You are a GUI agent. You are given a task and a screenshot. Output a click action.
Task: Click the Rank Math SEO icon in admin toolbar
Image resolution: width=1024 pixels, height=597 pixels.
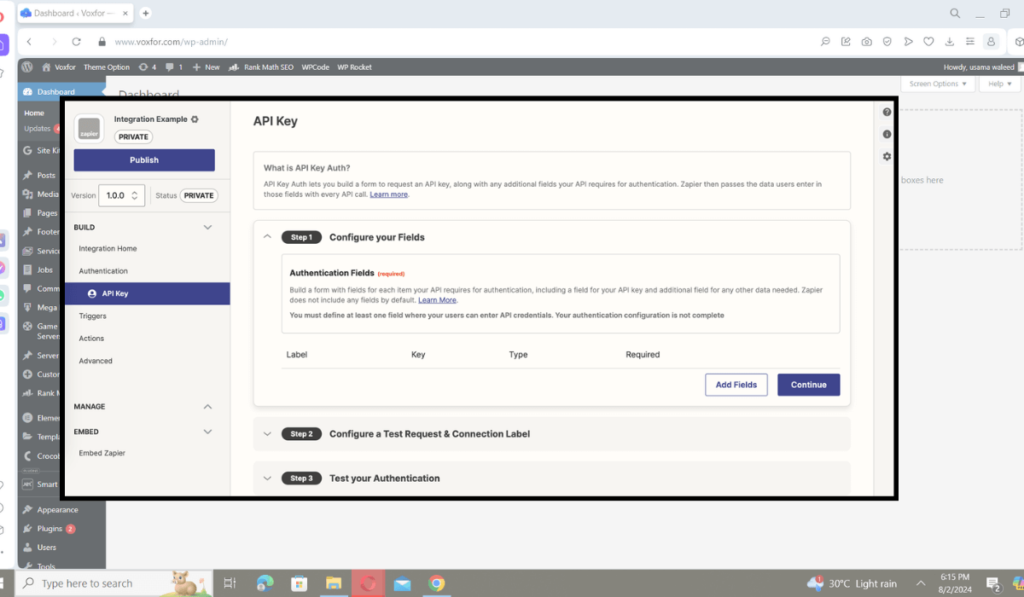(233, 67)
